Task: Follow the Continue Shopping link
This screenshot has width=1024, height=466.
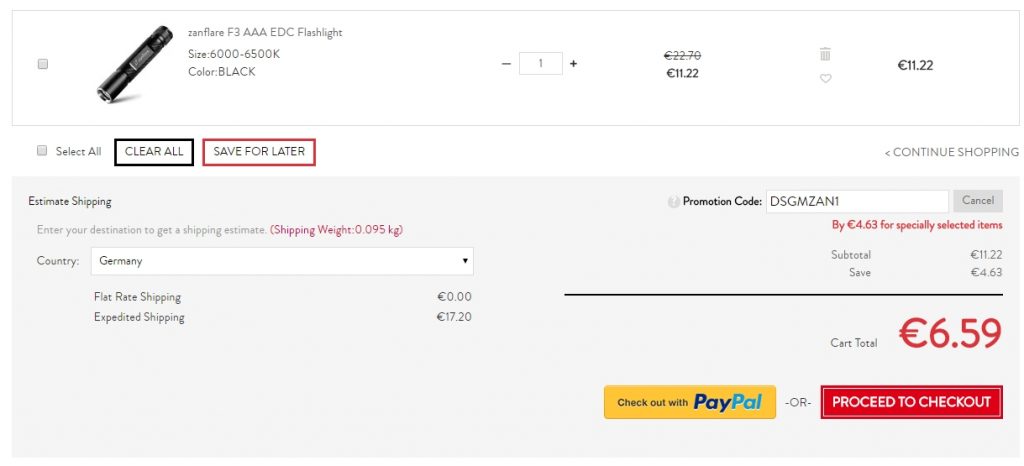Action: click(x=951, y=152)
